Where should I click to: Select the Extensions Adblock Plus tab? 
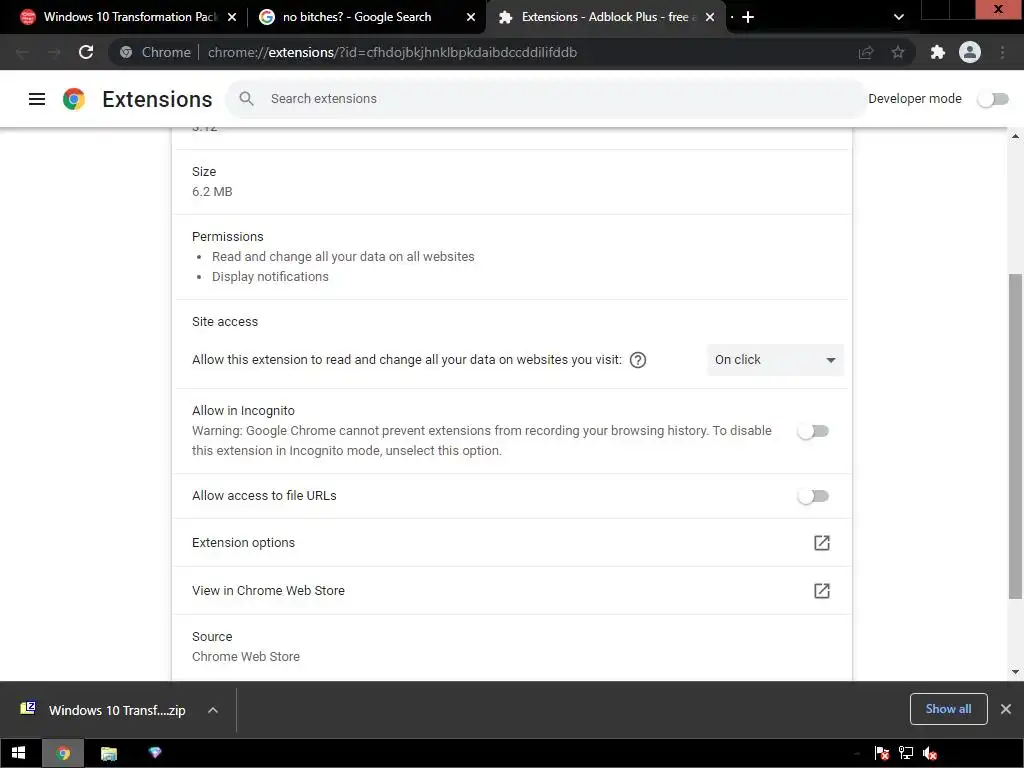point(605,17)
